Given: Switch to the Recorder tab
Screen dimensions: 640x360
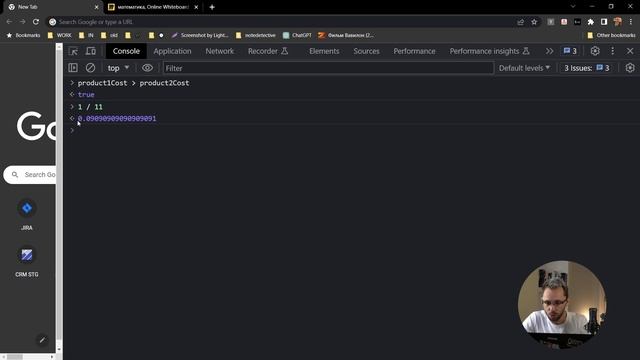Looking at the screenshot, I should point(268,51).
